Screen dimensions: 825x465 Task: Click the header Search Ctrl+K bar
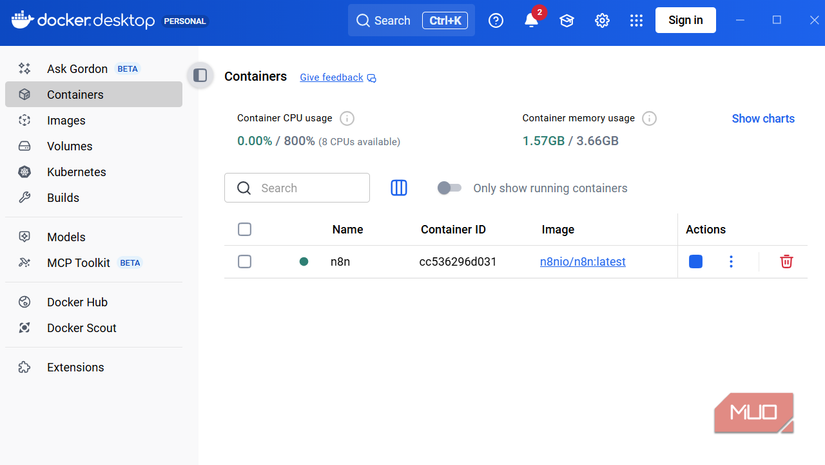coord(411,21)
